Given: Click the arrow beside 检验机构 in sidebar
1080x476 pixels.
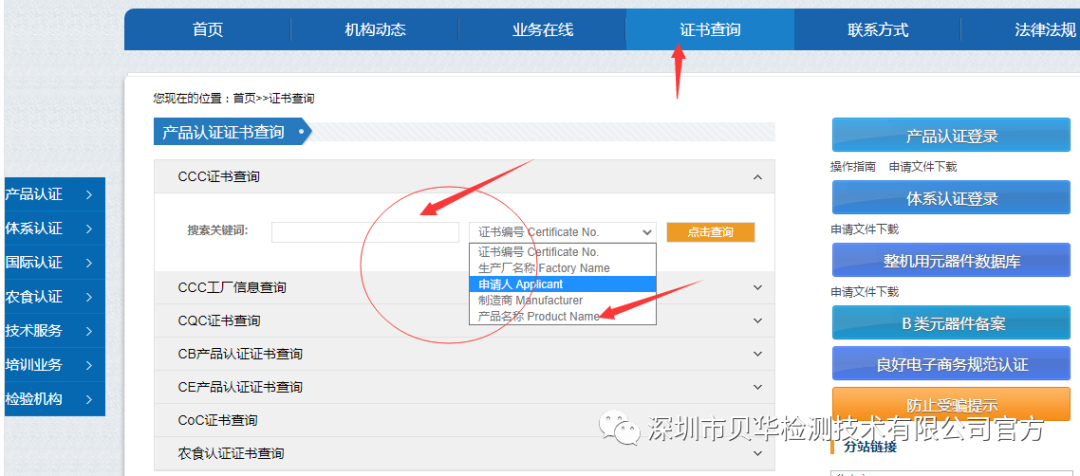Looking at the screenshot, I should tap(90, 400).
